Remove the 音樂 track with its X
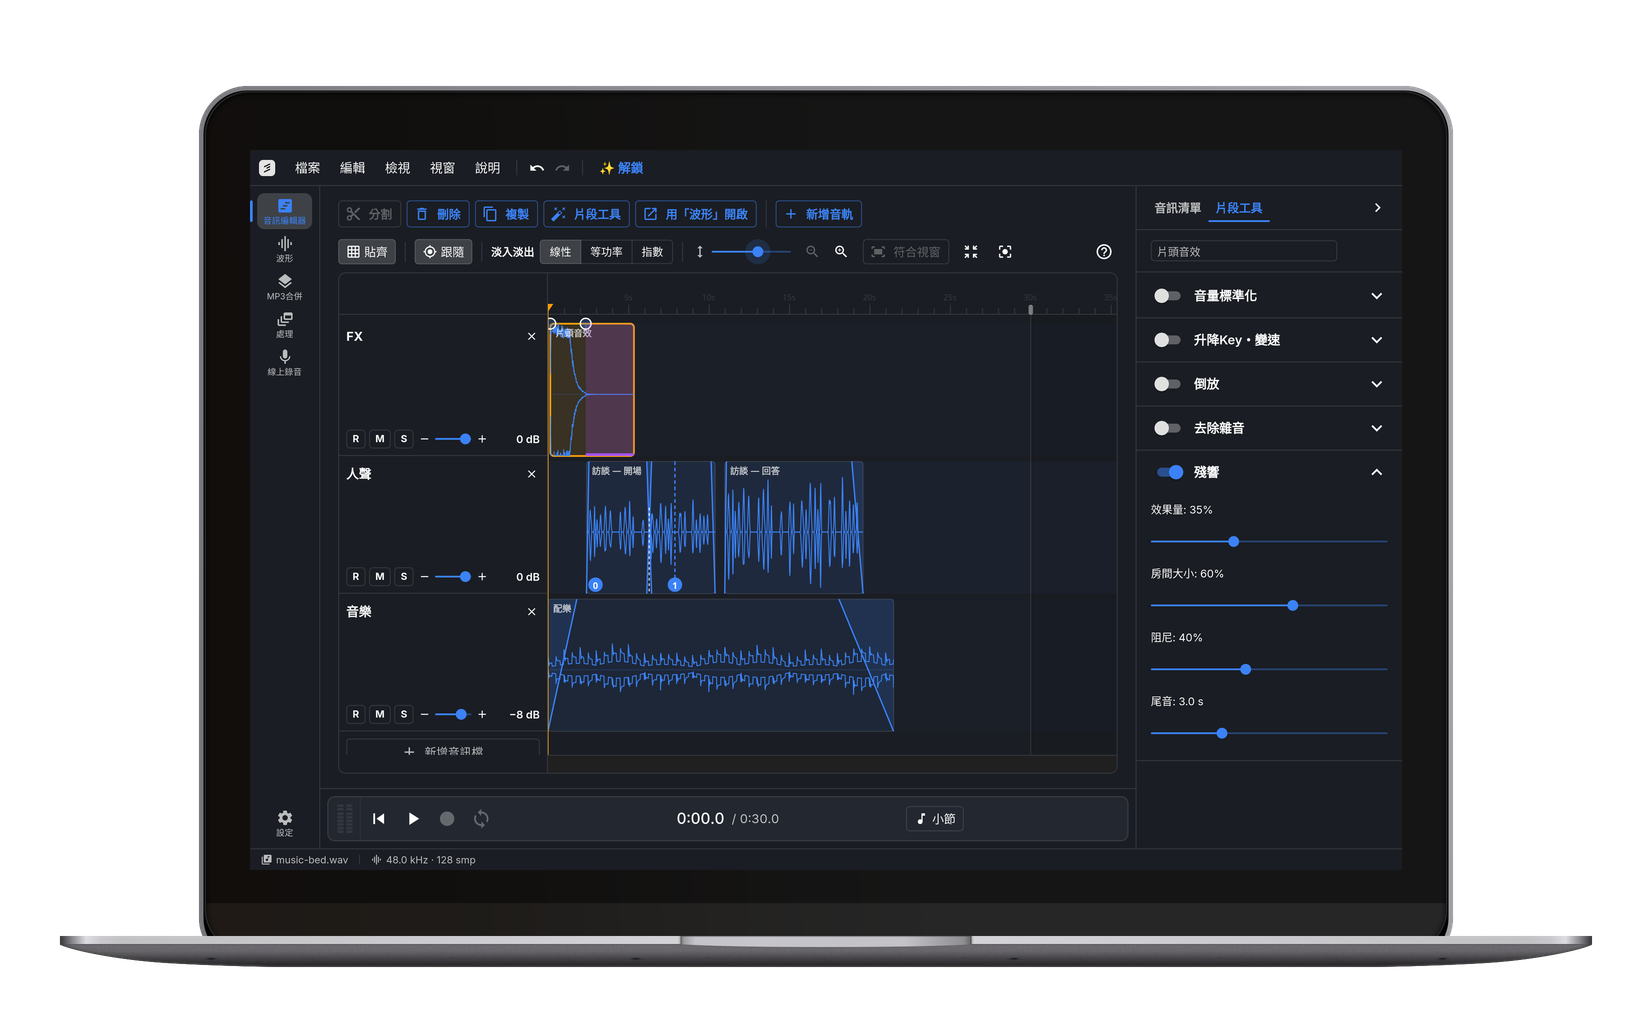The image size is (1652, 1020). (532, 612)
